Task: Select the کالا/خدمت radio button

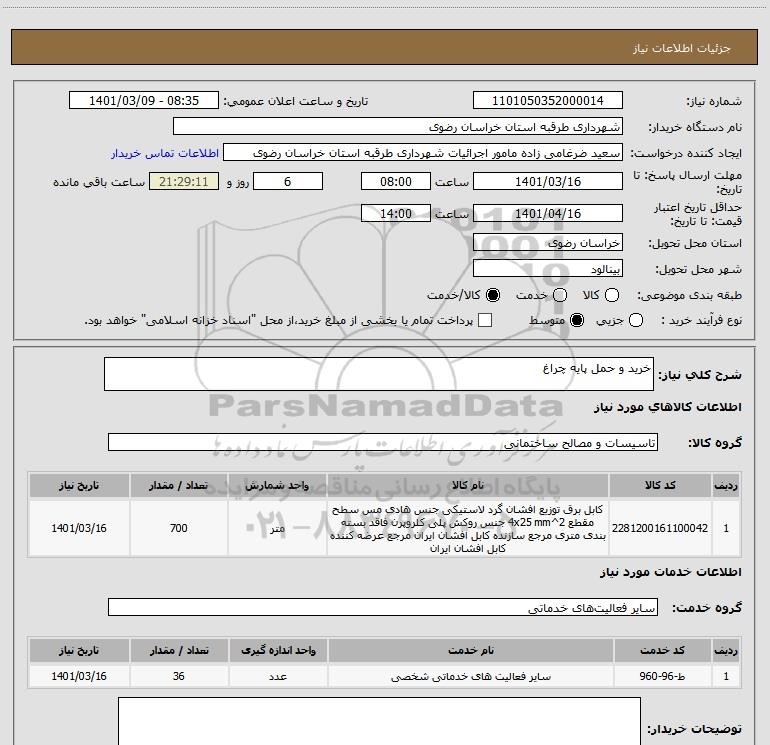Action: (x=493, y=295)
